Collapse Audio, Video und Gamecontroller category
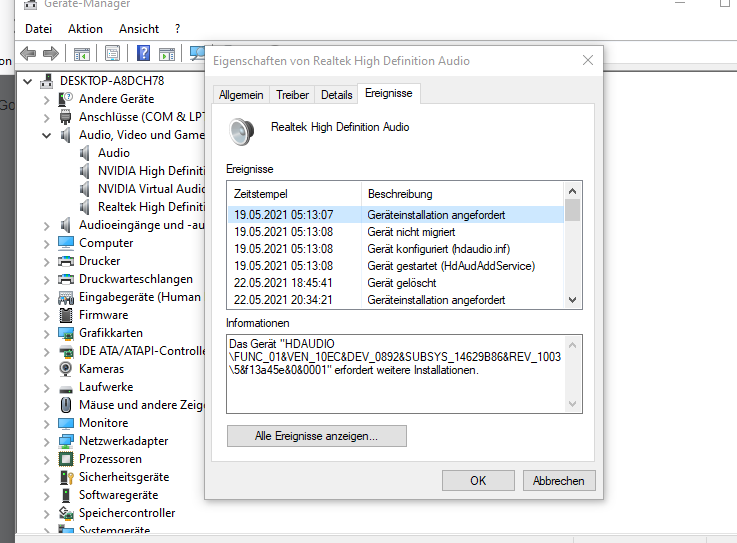 (47, 135)
